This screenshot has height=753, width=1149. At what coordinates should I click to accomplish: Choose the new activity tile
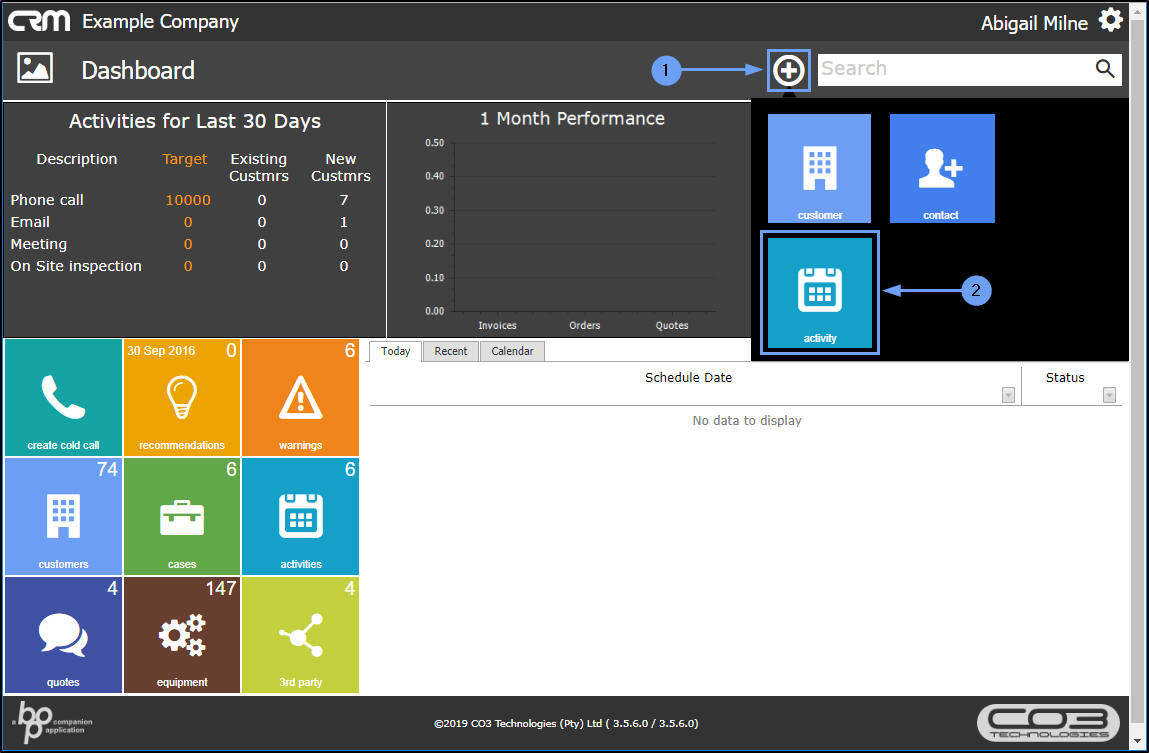point(819,292)
